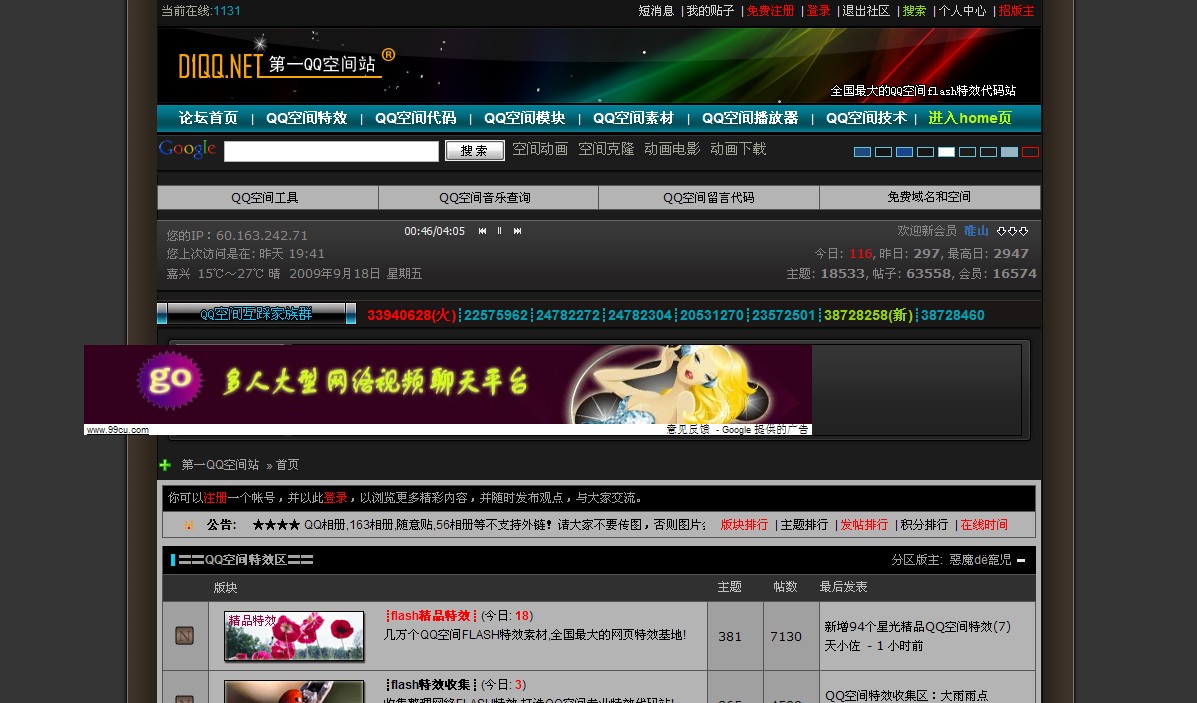This screenshot has width=1197, height=703.
Task: Click QQ group number 22575962
Action: [x=496, y=315]
